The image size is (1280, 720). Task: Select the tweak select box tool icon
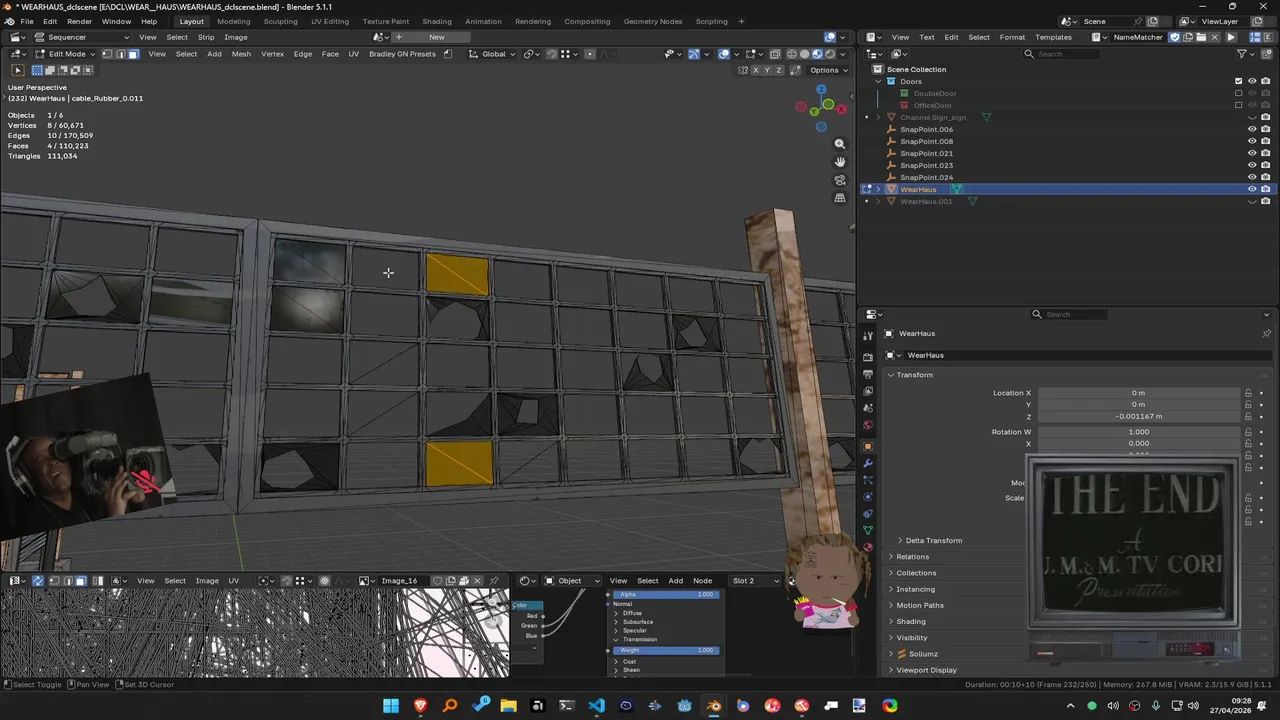click(17, 70)
